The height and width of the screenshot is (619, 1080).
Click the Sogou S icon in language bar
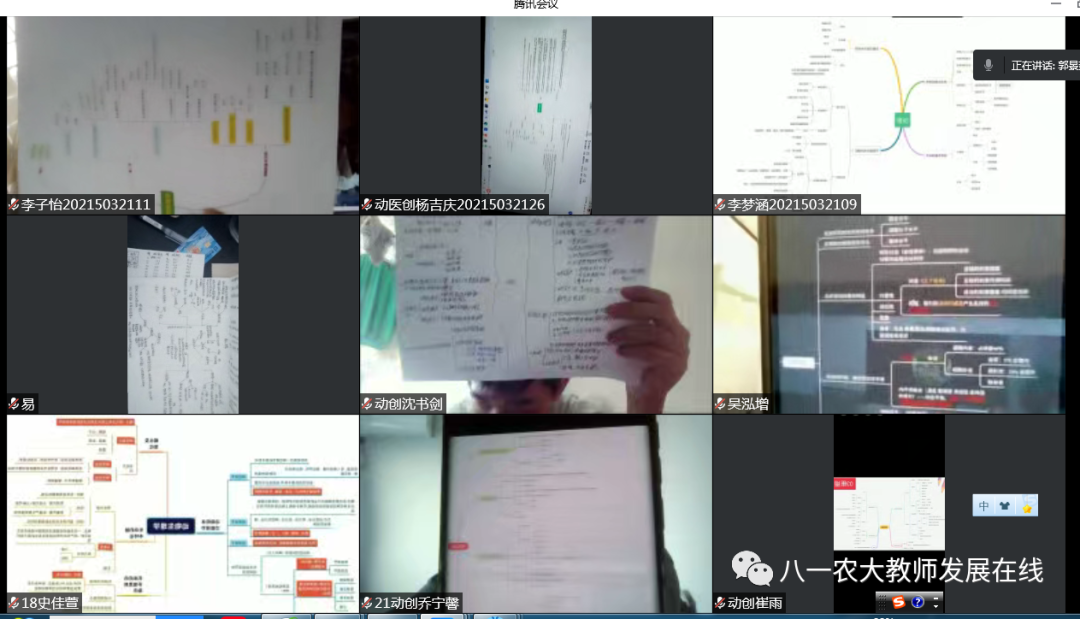899,602
